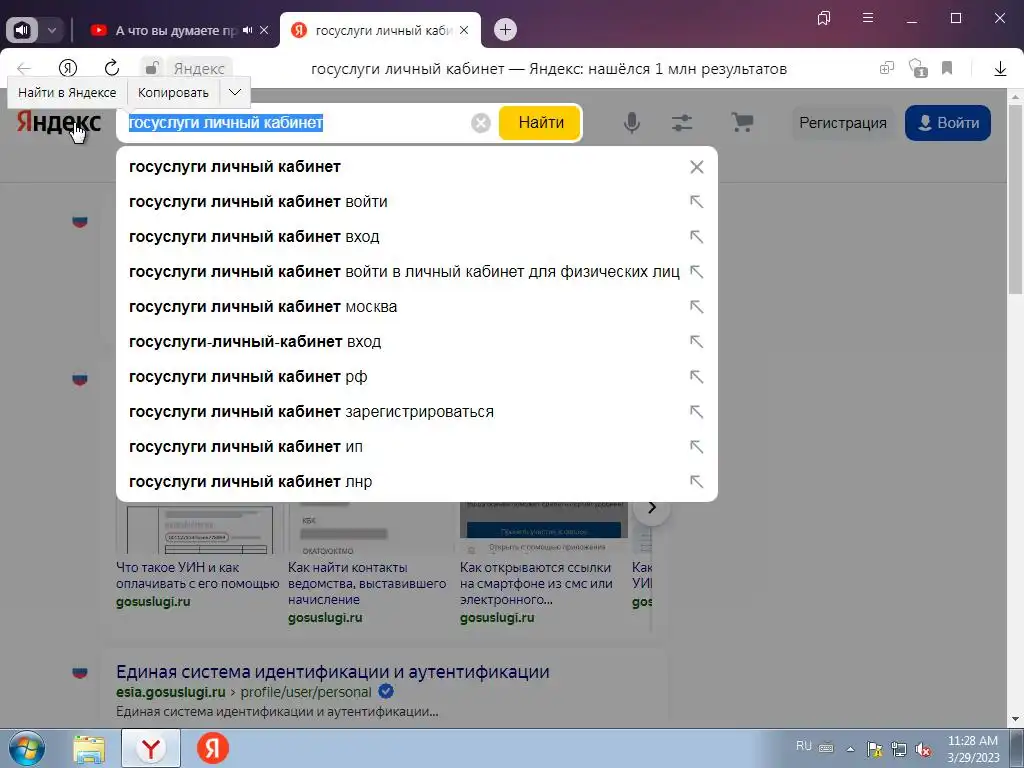Open Как найти контакты ведомства article
Viewport: 1024px width, 768px height.
coord(366,583)
